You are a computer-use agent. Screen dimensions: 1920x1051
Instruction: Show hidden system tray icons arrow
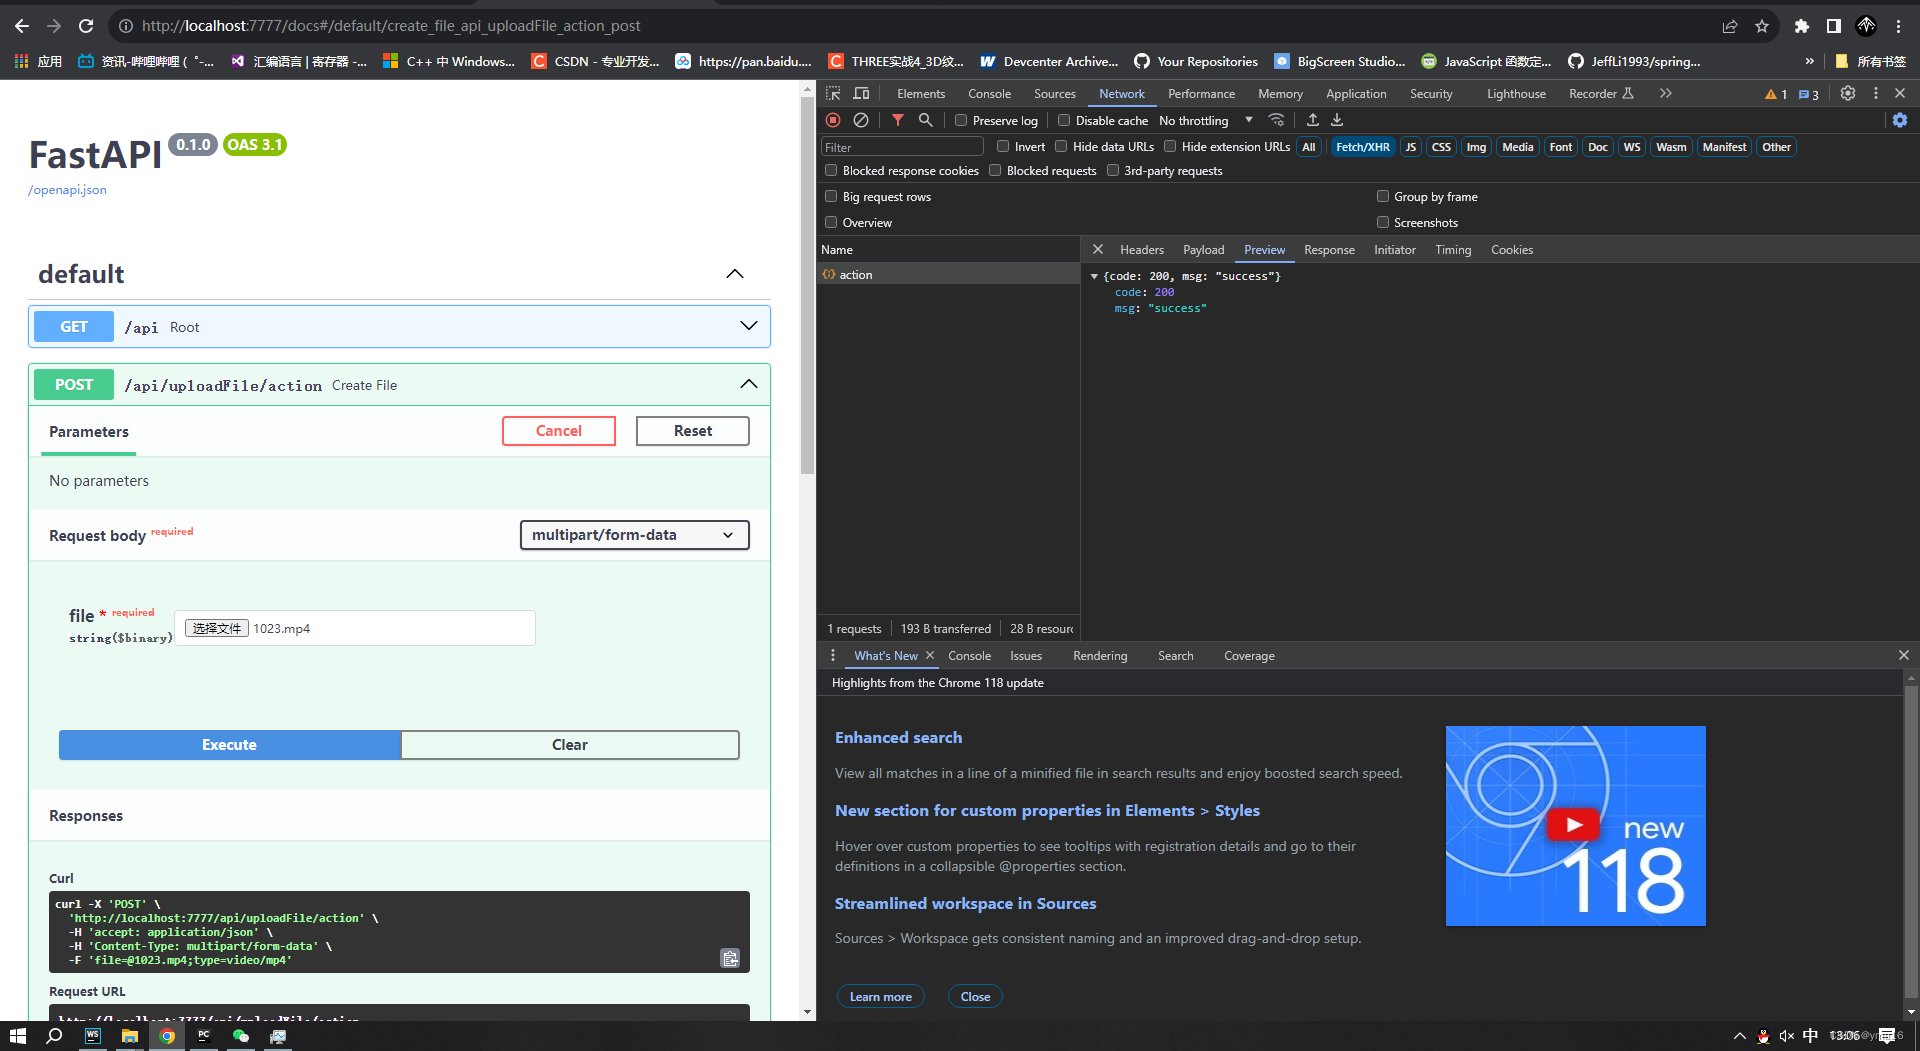pyautogui.click(x=1739, y=1036)
